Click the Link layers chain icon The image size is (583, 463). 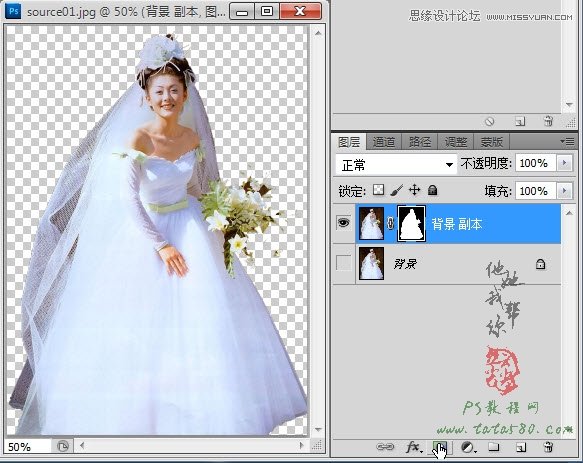pyautogui.click(x=385, y=447)
